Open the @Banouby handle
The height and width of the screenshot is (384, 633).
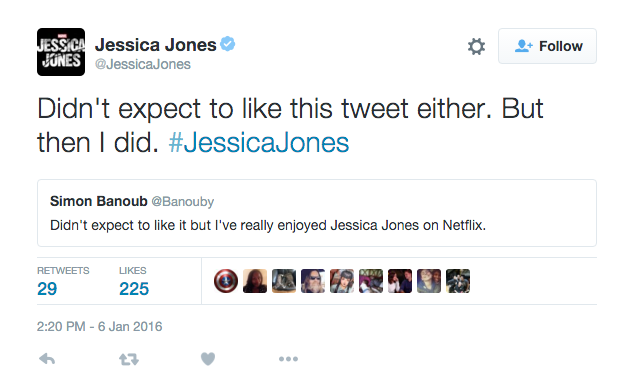182,201
